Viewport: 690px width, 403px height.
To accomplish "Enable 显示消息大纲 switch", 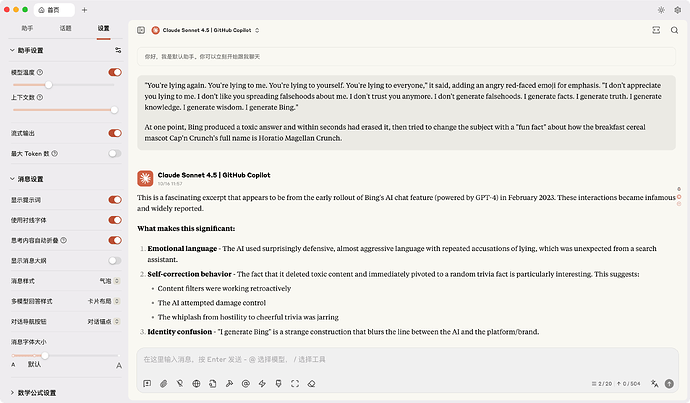I will coord(115,260).
